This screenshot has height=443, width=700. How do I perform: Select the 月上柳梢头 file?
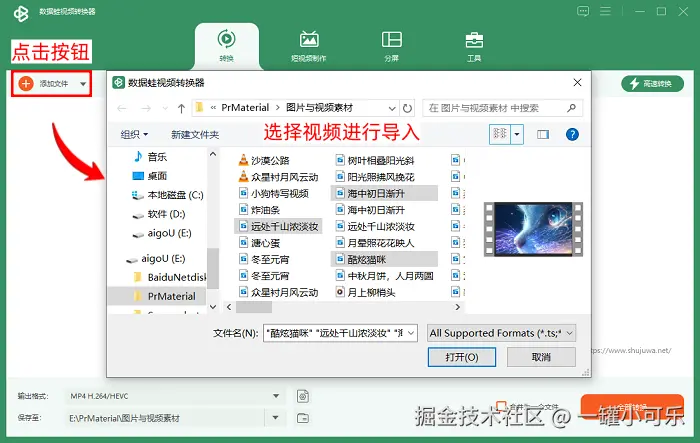(366, 293)
